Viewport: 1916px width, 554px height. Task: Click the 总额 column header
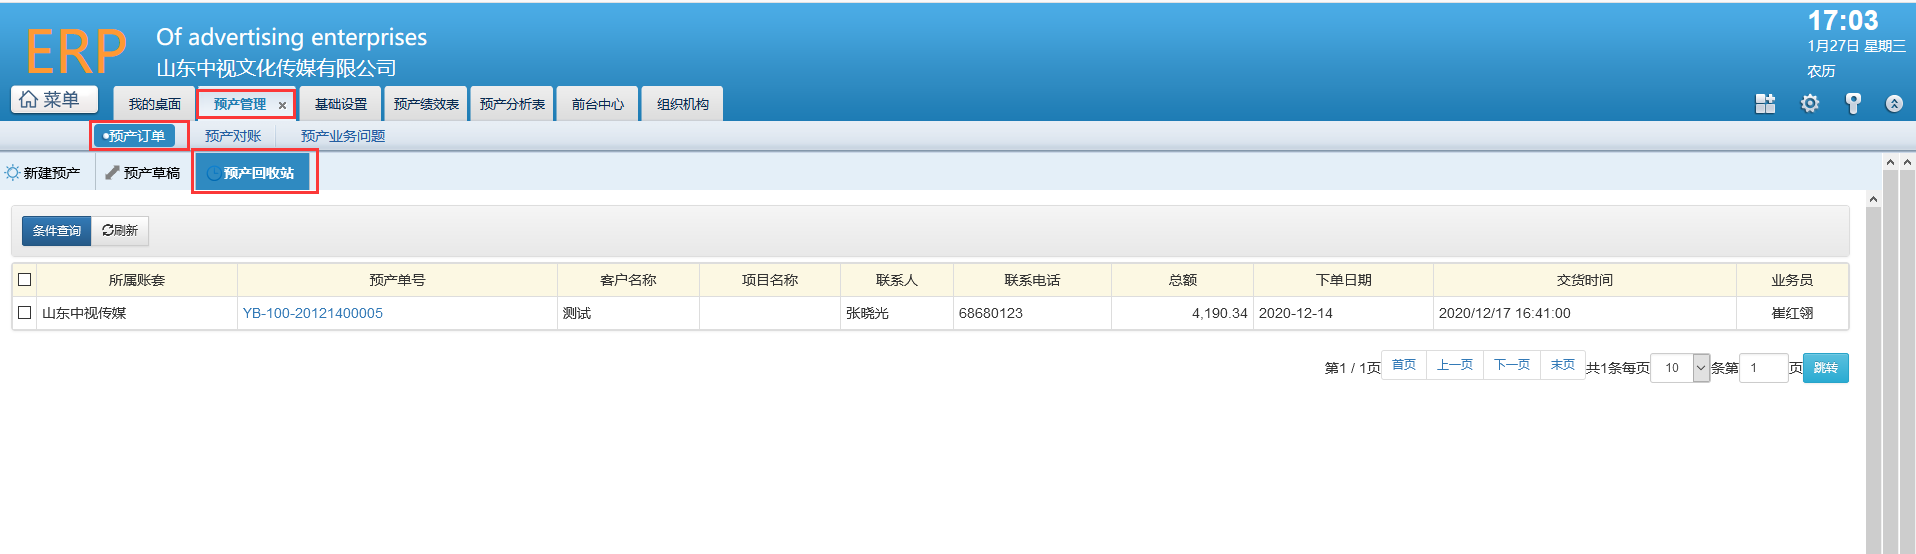click(1183, 280)
